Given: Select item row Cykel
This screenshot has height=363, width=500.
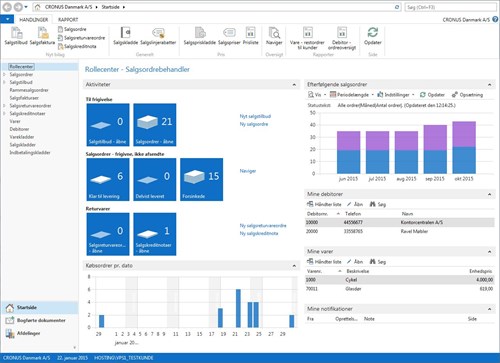Looking at the screenshot, I should click(400, 280).
